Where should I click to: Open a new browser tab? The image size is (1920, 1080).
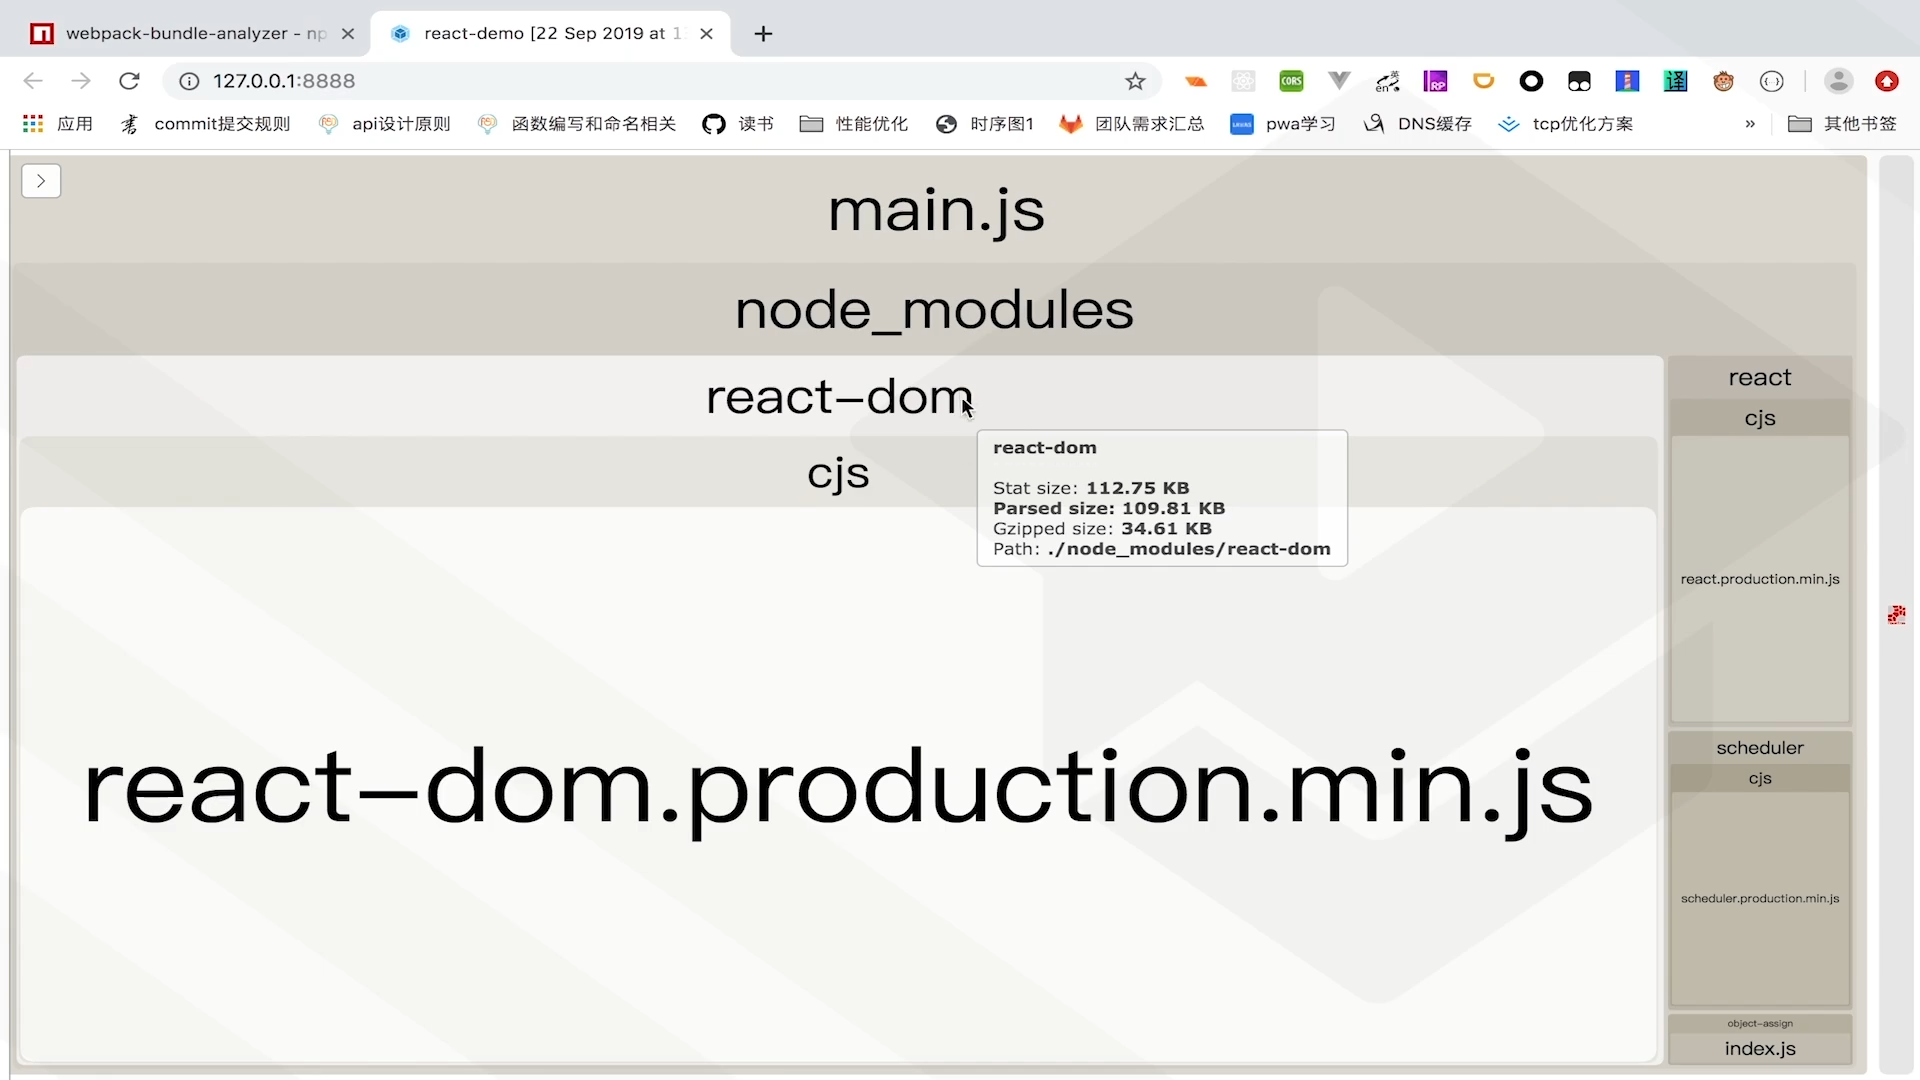tap(763, 33)
